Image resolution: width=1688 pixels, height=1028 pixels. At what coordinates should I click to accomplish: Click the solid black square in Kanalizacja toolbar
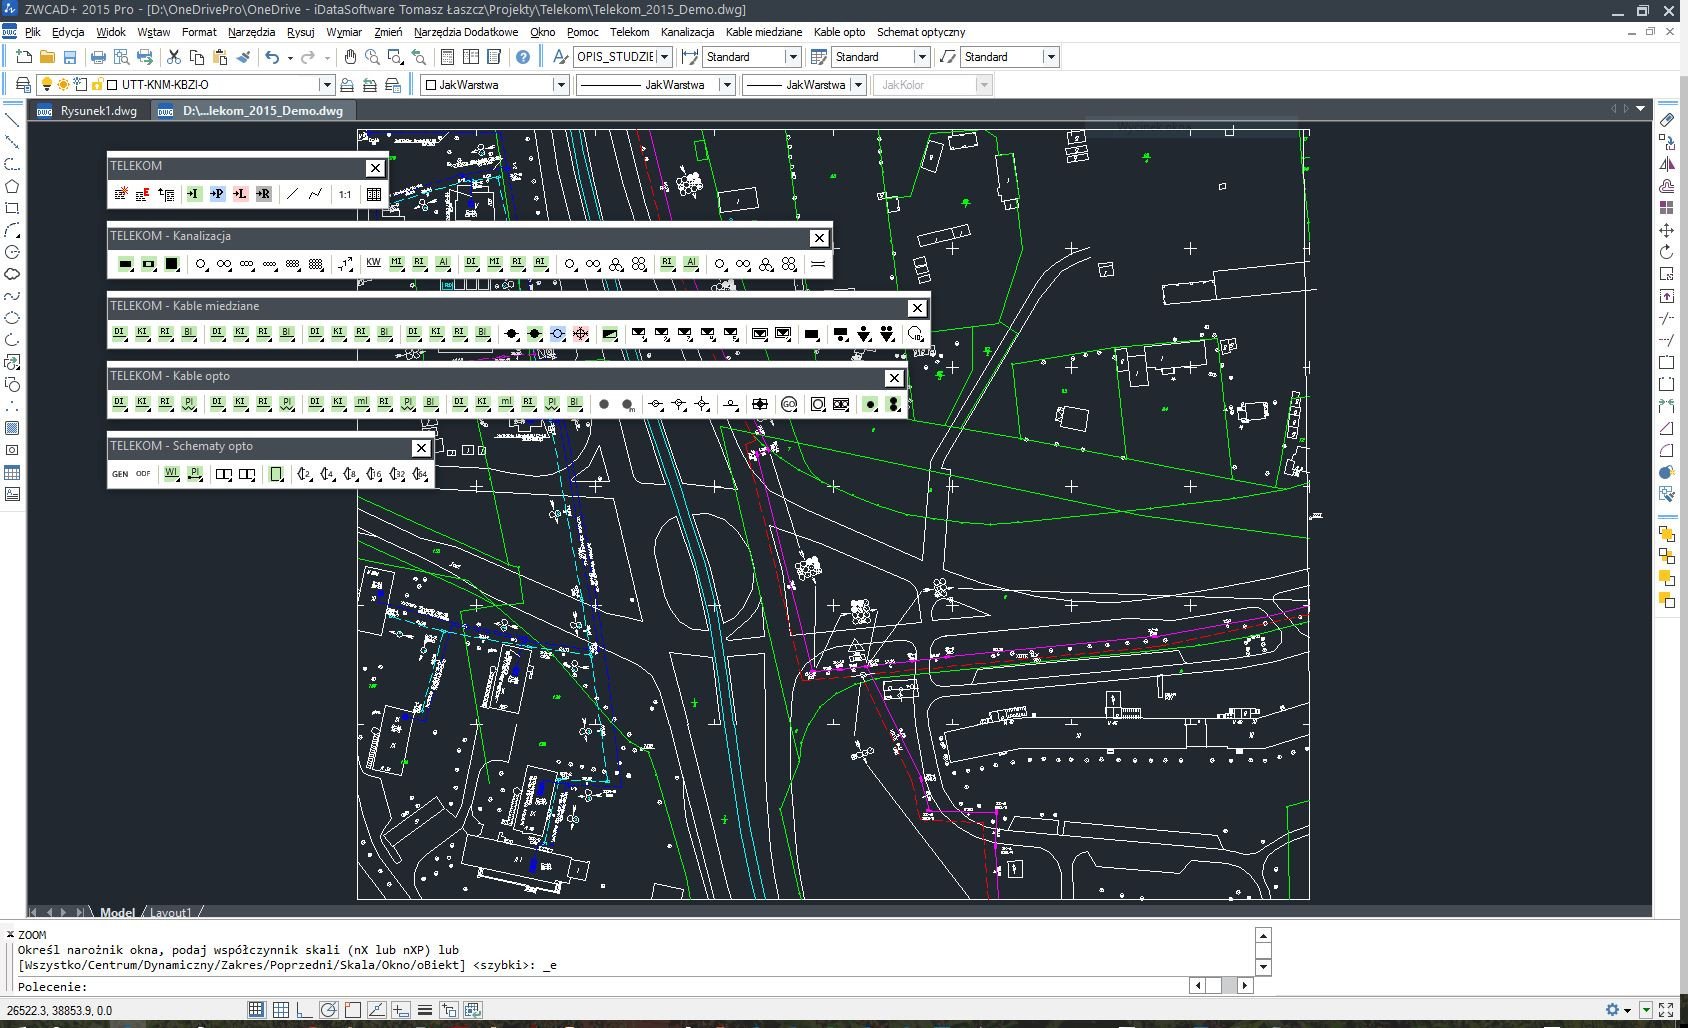[x=172, y=264]
